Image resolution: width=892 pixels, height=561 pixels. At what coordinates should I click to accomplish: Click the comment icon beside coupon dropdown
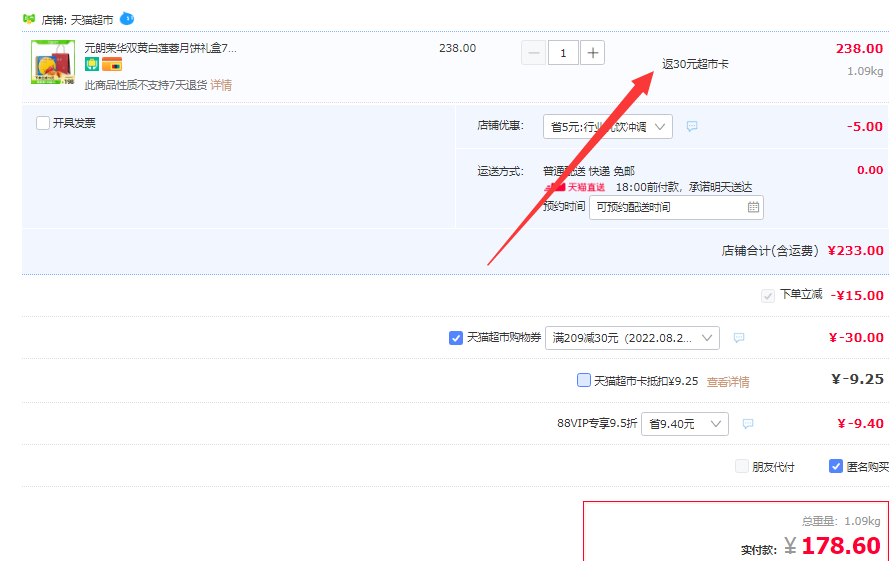pyautogui.click(x=739, y=338)
